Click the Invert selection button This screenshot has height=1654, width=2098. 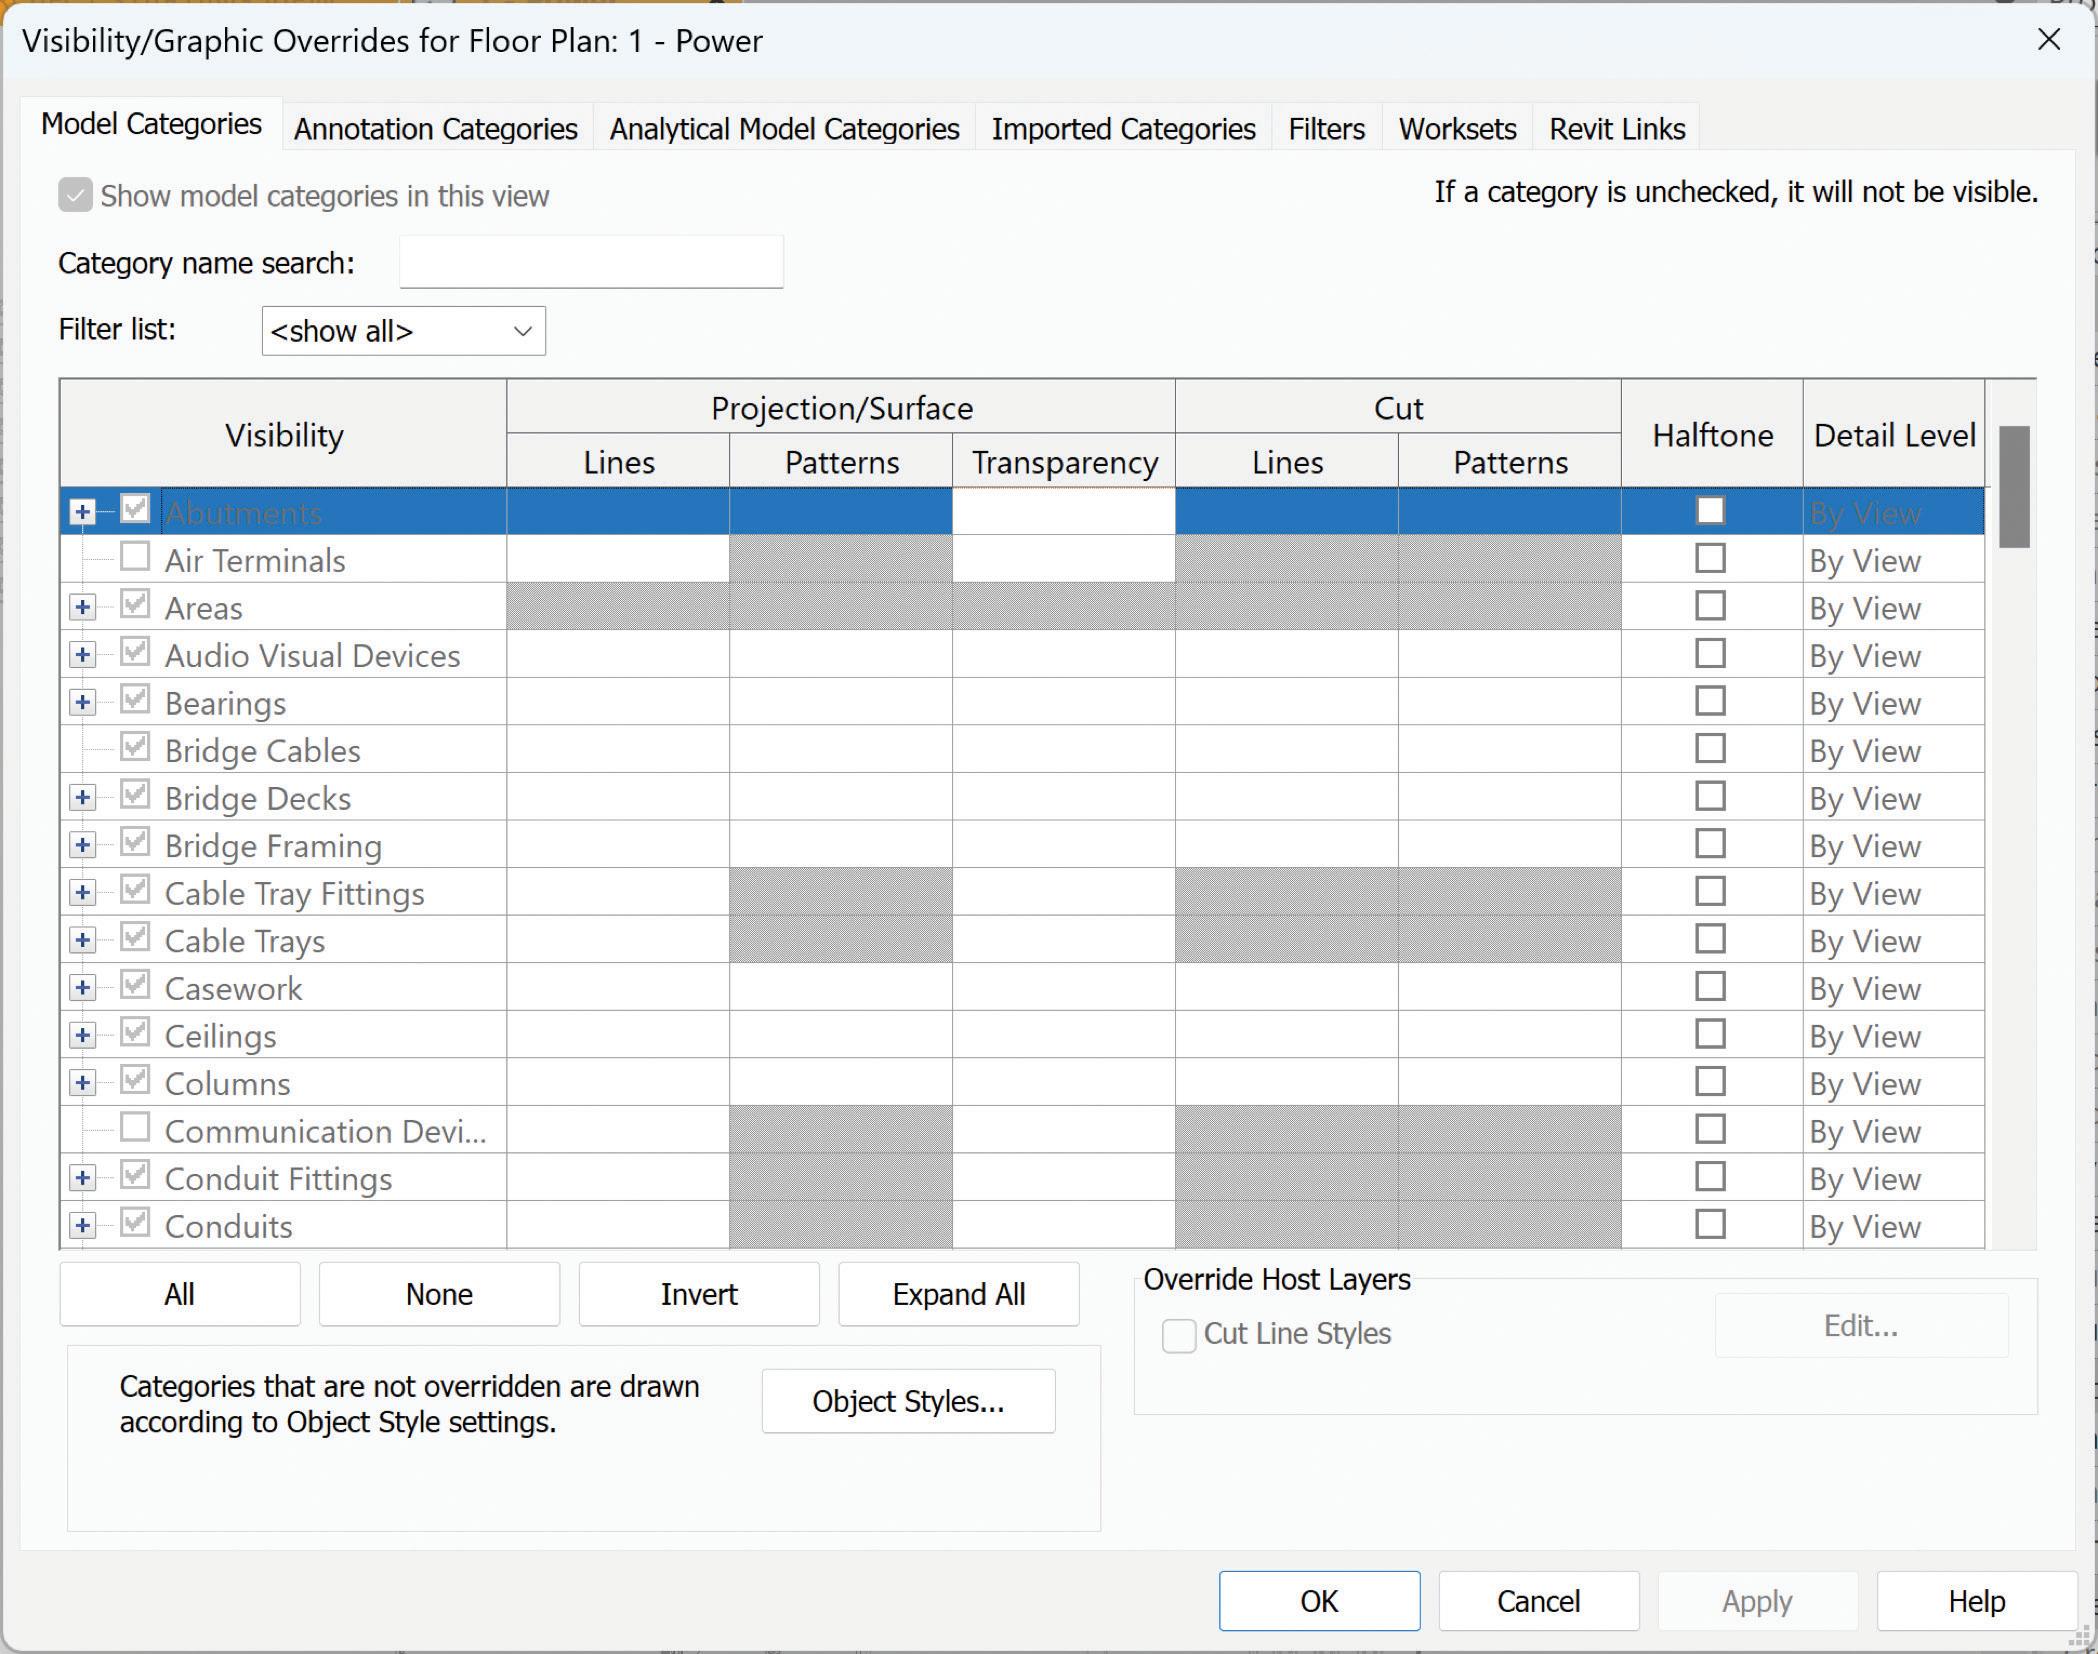[x=699, y=1294]
